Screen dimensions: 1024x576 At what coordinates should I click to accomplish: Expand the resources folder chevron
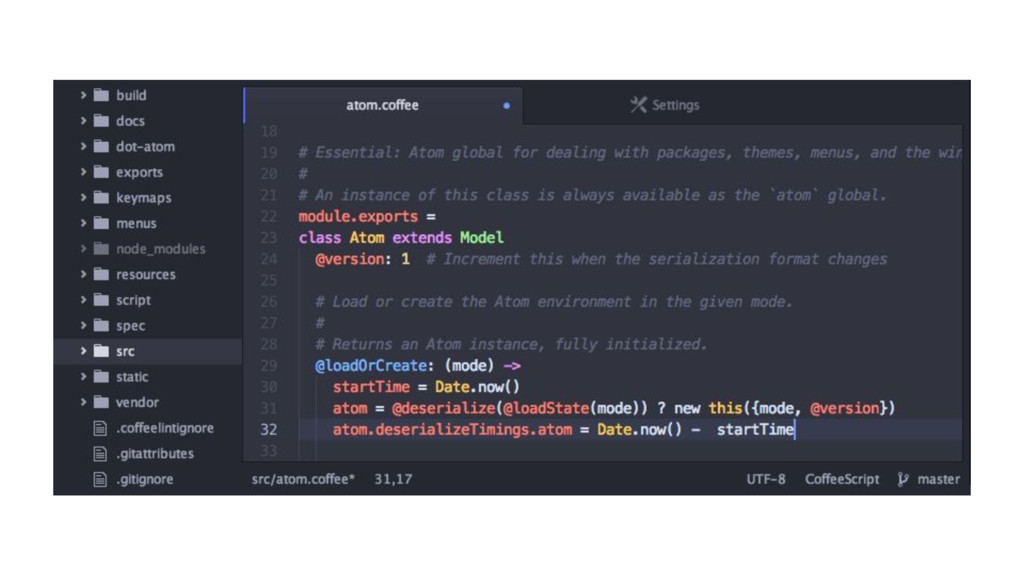tap(84, 274)
